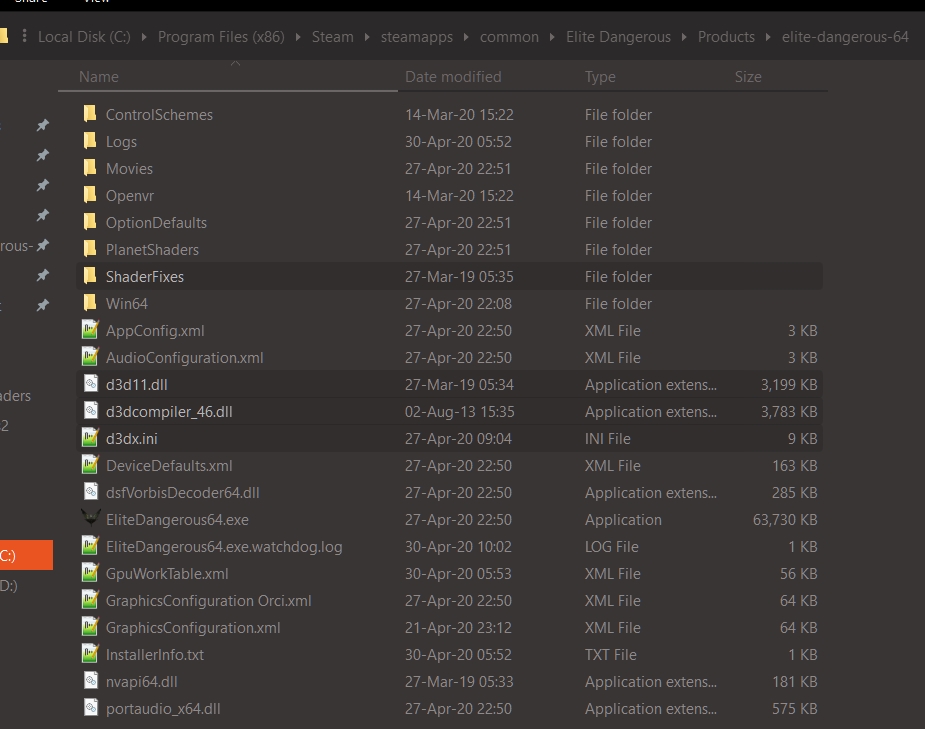Select the GraphicsConfiguration.xml file name

[193, 628]
